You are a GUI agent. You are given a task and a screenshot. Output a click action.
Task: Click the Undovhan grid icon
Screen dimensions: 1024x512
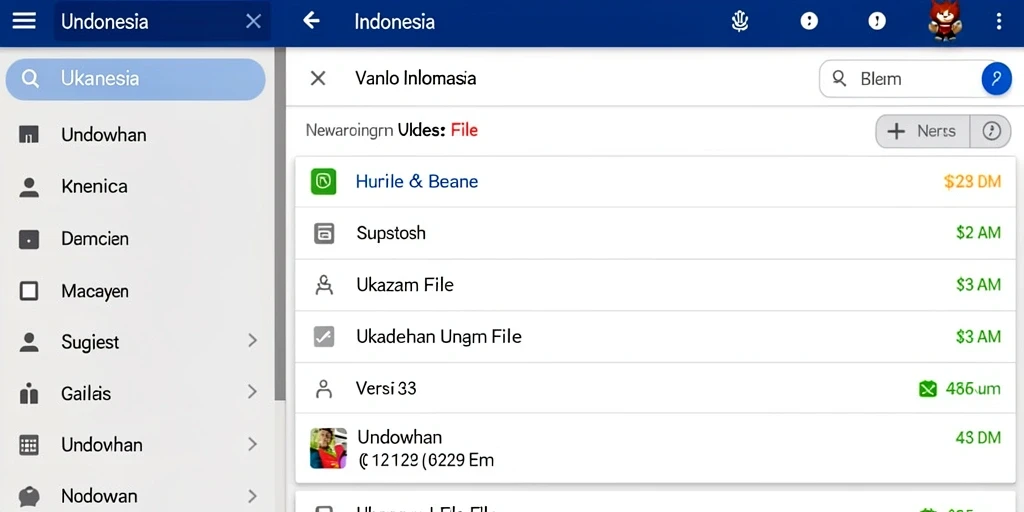pyautogui.click(x=29, y=445)
